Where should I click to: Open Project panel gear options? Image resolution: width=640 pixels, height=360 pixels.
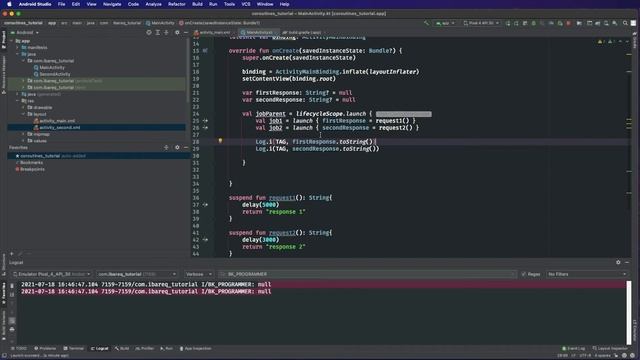point(177,32)
